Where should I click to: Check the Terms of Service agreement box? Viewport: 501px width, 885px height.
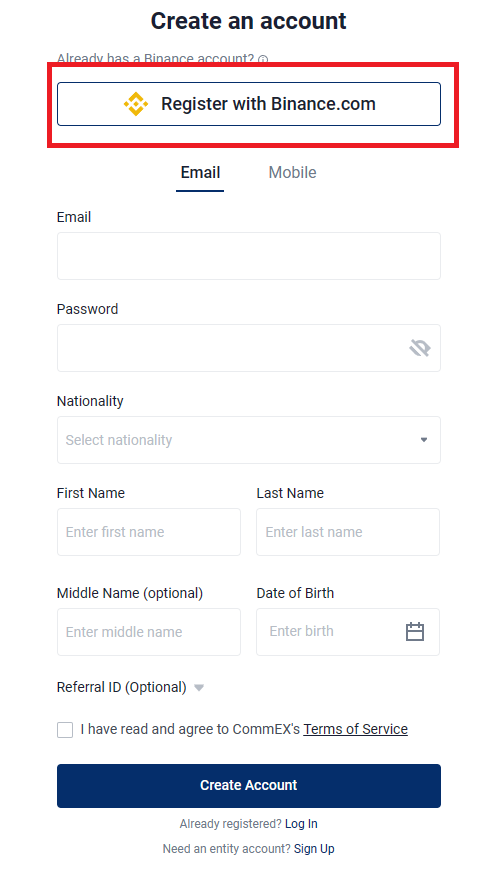pyautogui.click(x=65, y=730)
